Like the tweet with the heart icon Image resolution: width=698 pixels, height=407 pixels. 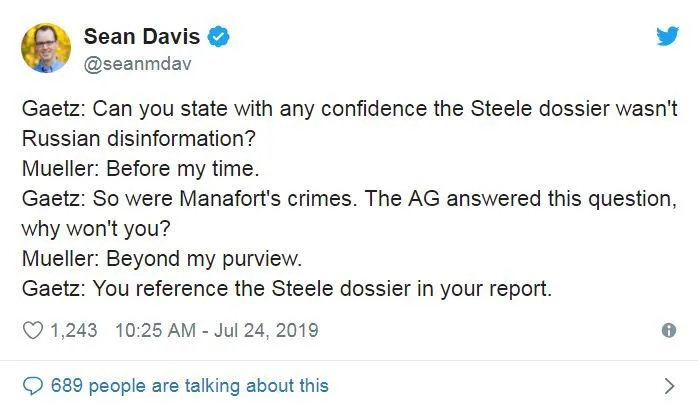coord(33,329)
